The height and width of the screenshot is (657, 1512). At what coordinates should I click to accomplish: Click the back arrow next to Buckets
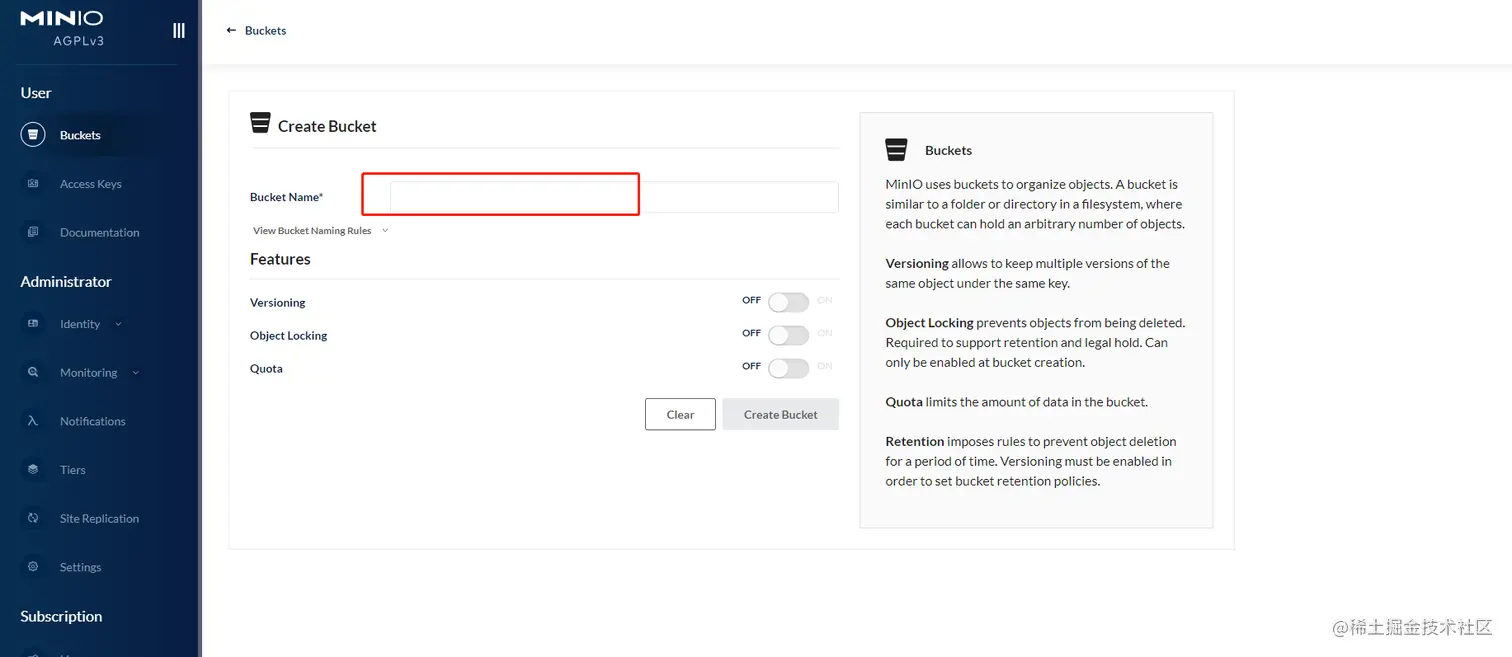click(x=232, y=31)
